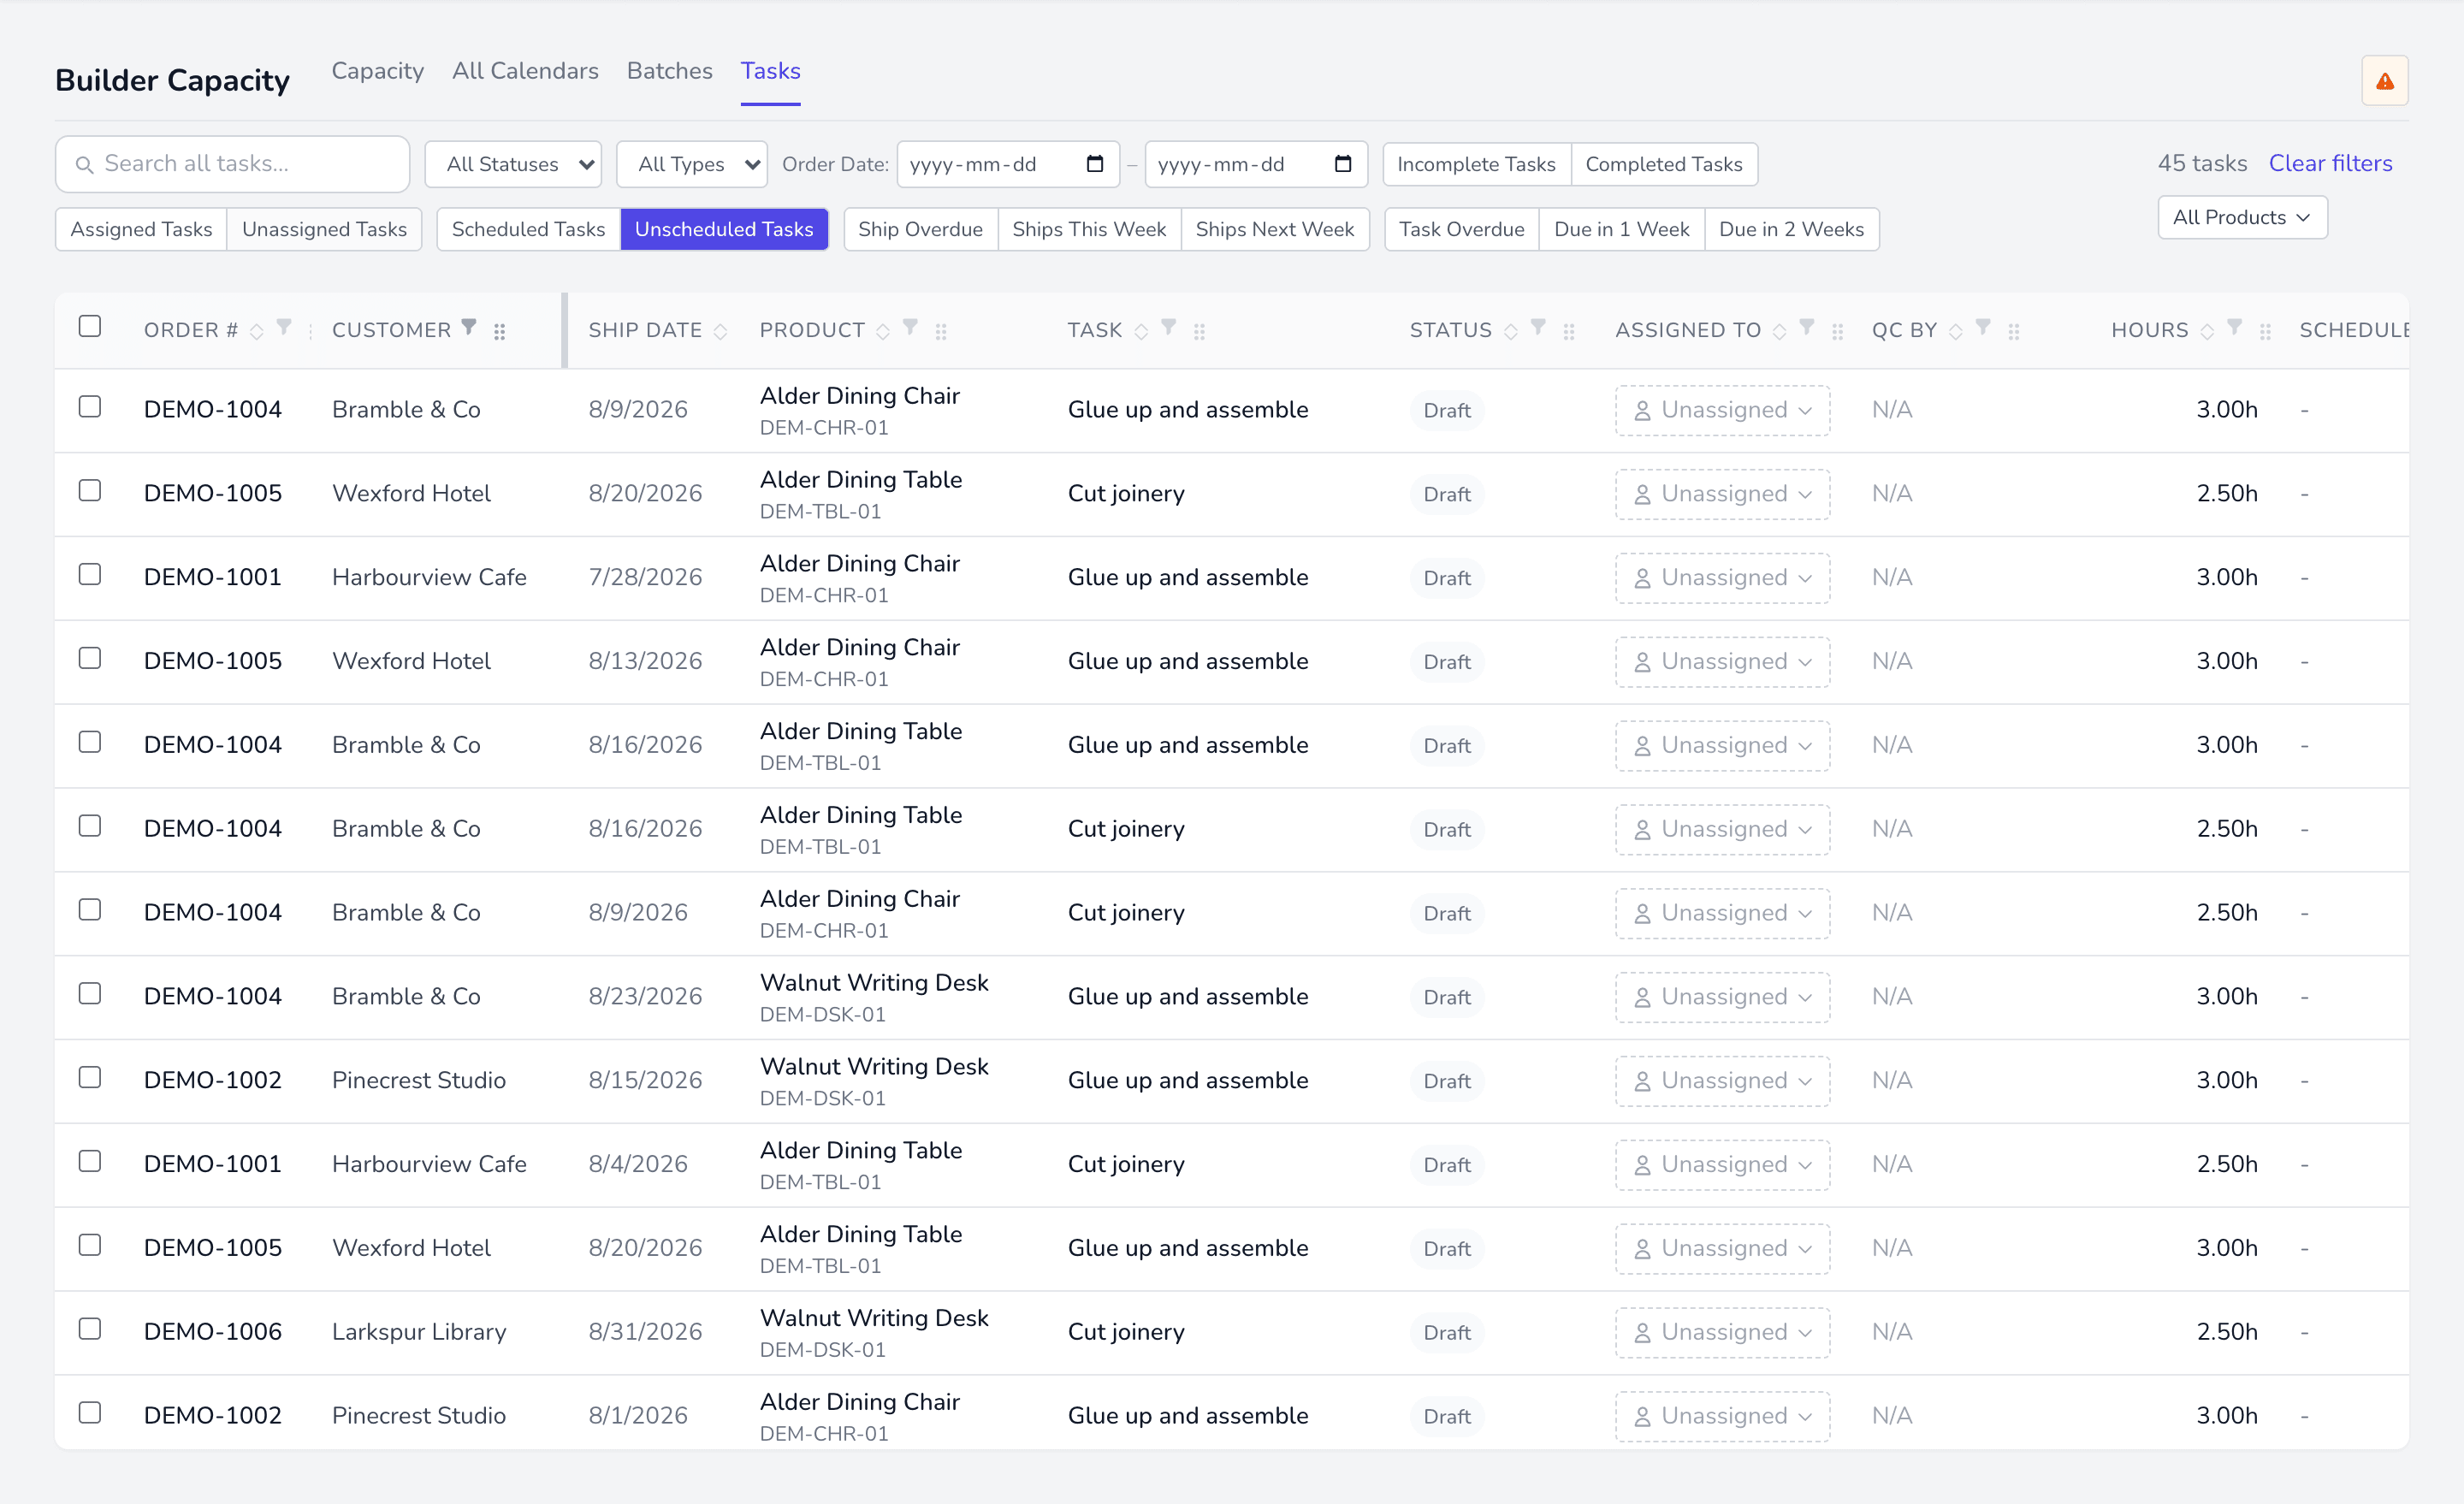Open the end Order Date calendar picker
The width and height of the screenshot is (2464, 1504).
(x=1343, y=164)
